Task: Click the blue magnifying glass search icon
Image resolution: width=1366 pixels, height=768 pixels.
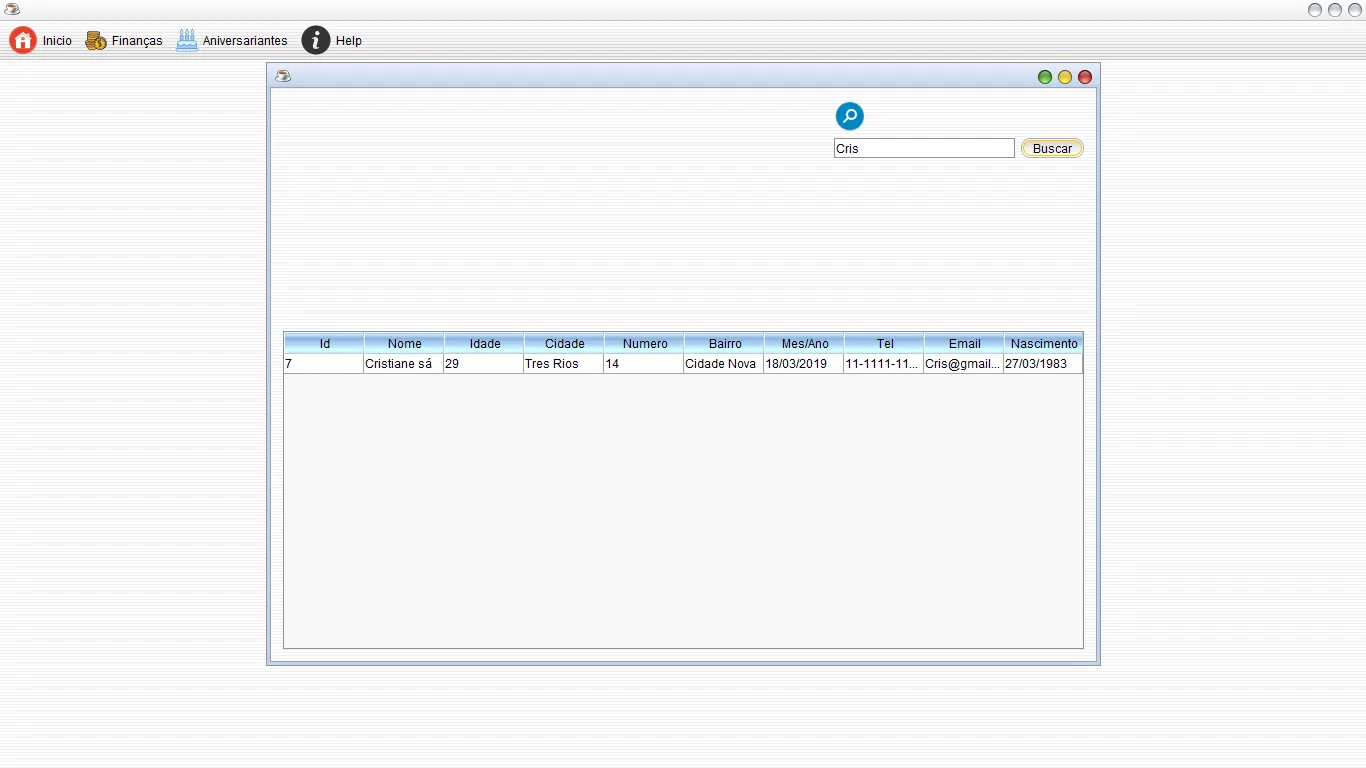Action: [x=850, y=116]
